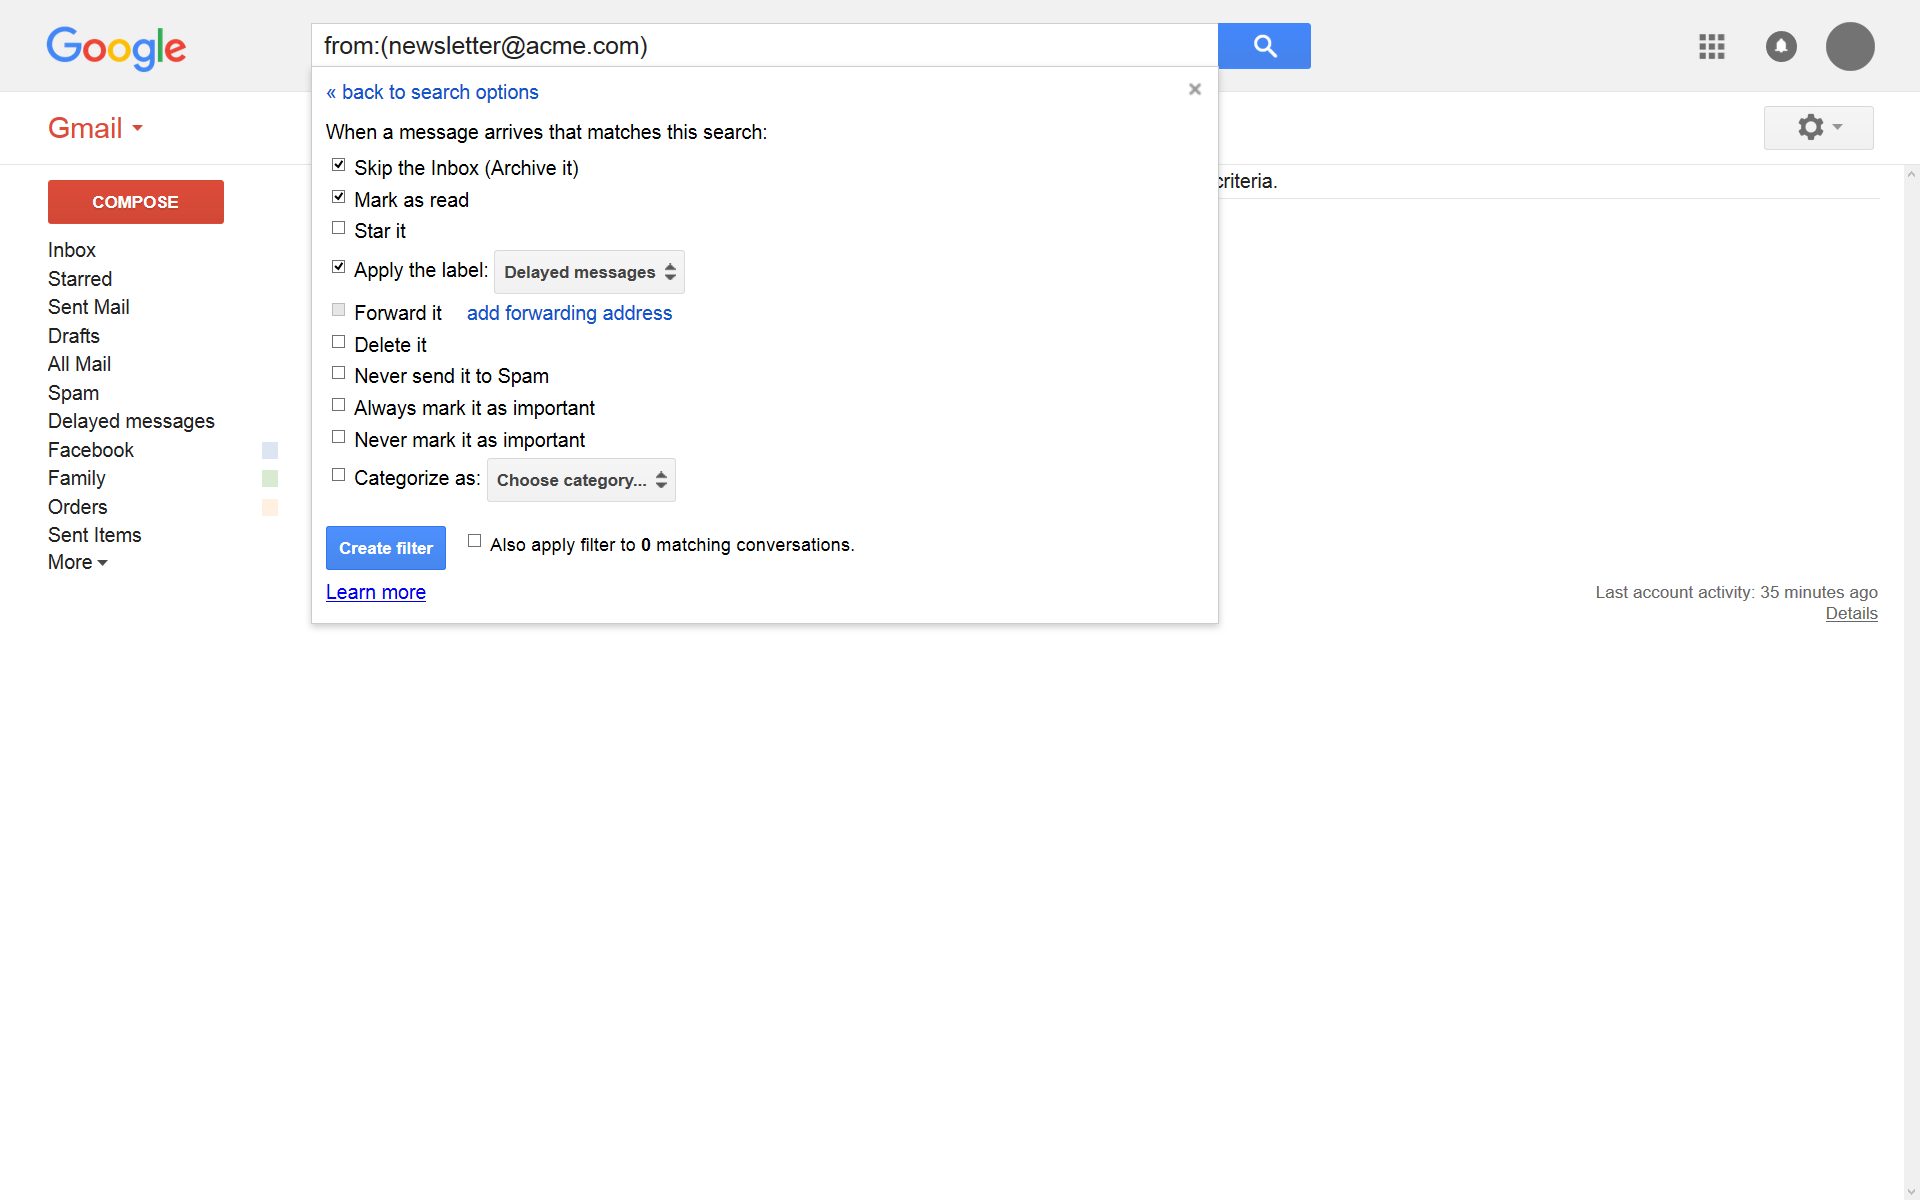
Task: Click the Create filter button
Action: point(386,548)
